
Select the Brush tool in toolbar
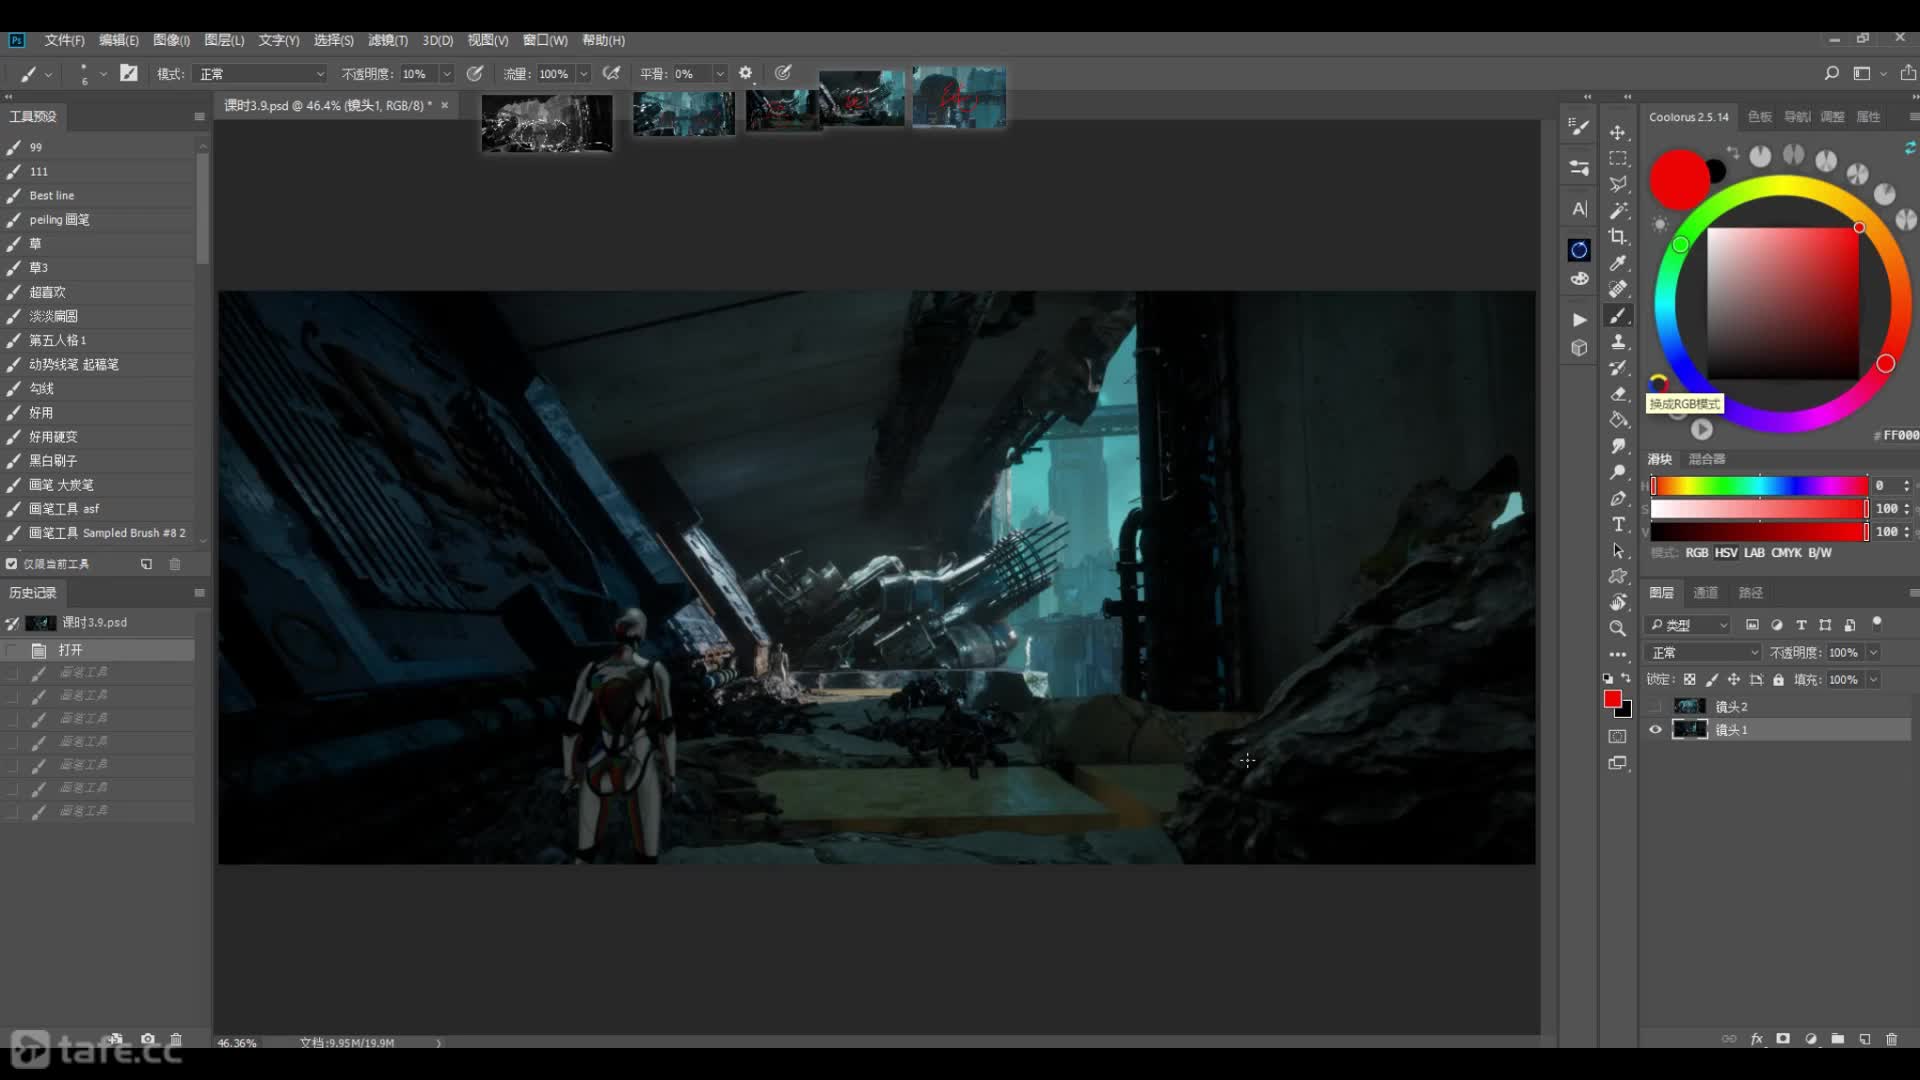[x=1617, y=315]
